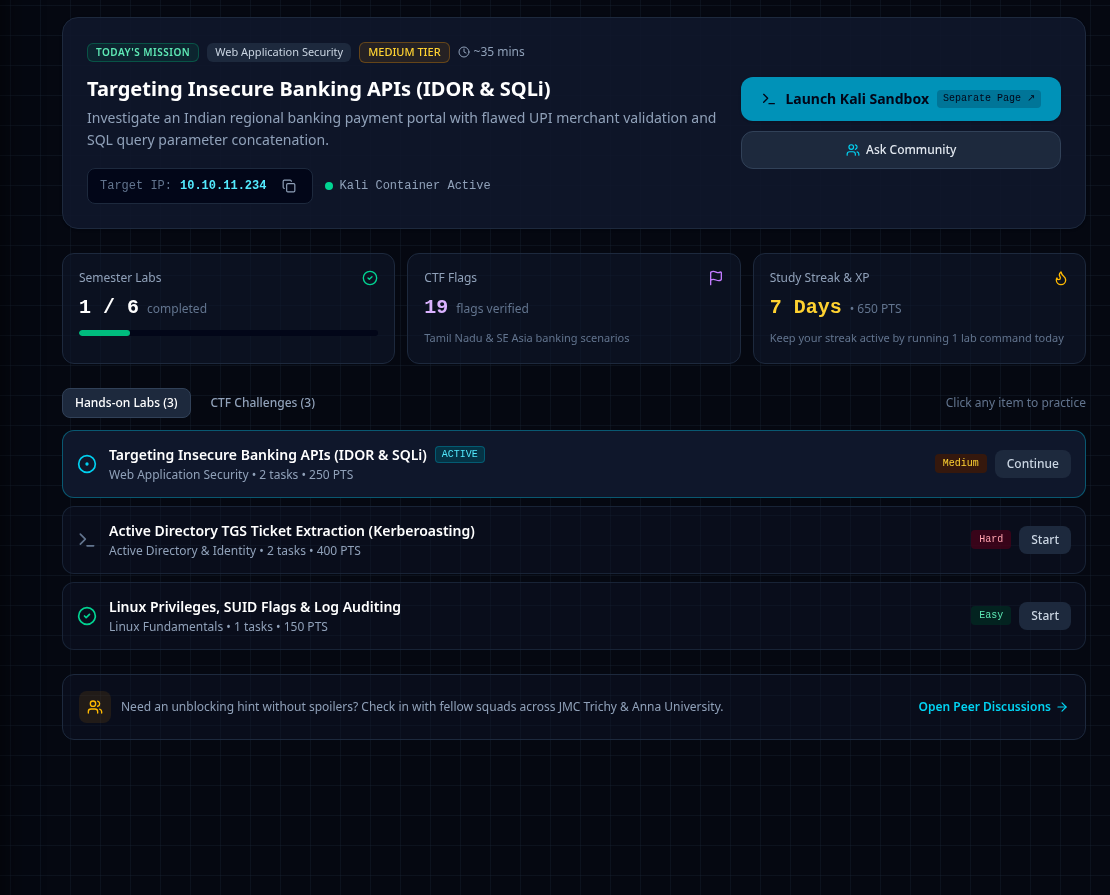Viewport: 1110px width, 895px height.
Task: Click the people icon beside Ask Community
Action: click(853, 150)
